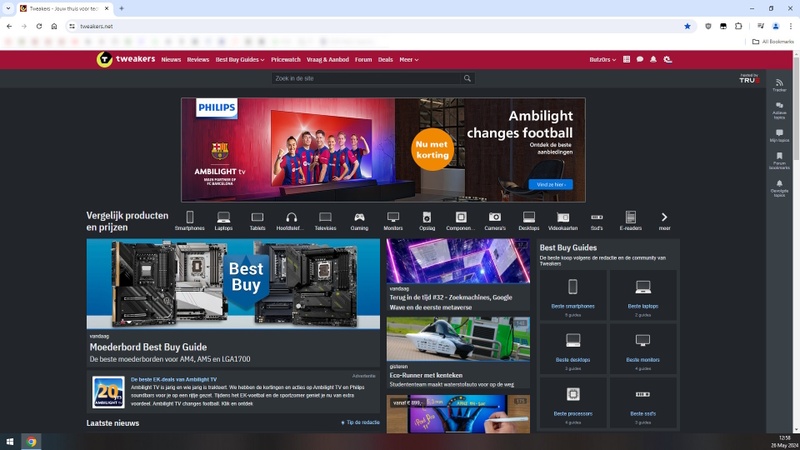
Task: Open the Chrome tab search dropdown
Action: 8,9
